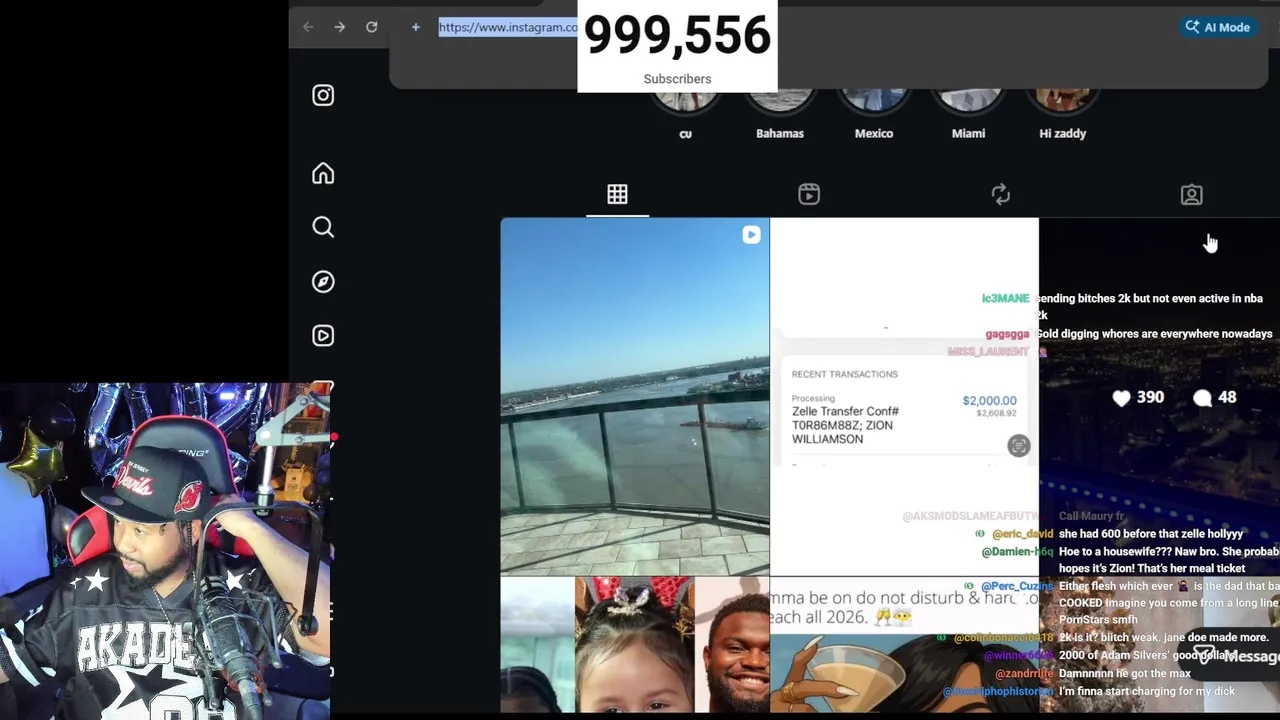Select the instagram.com URL address field
1280x720 pixels.
[x=508, y=27]
